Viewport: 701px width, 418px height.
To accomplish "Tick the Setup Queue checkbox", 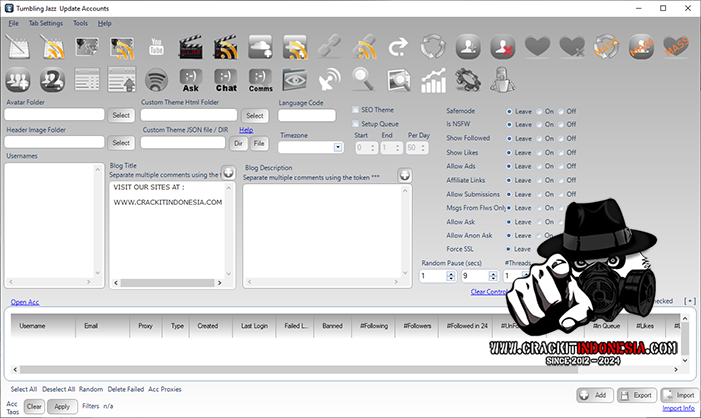I will [x=355, y=123].
